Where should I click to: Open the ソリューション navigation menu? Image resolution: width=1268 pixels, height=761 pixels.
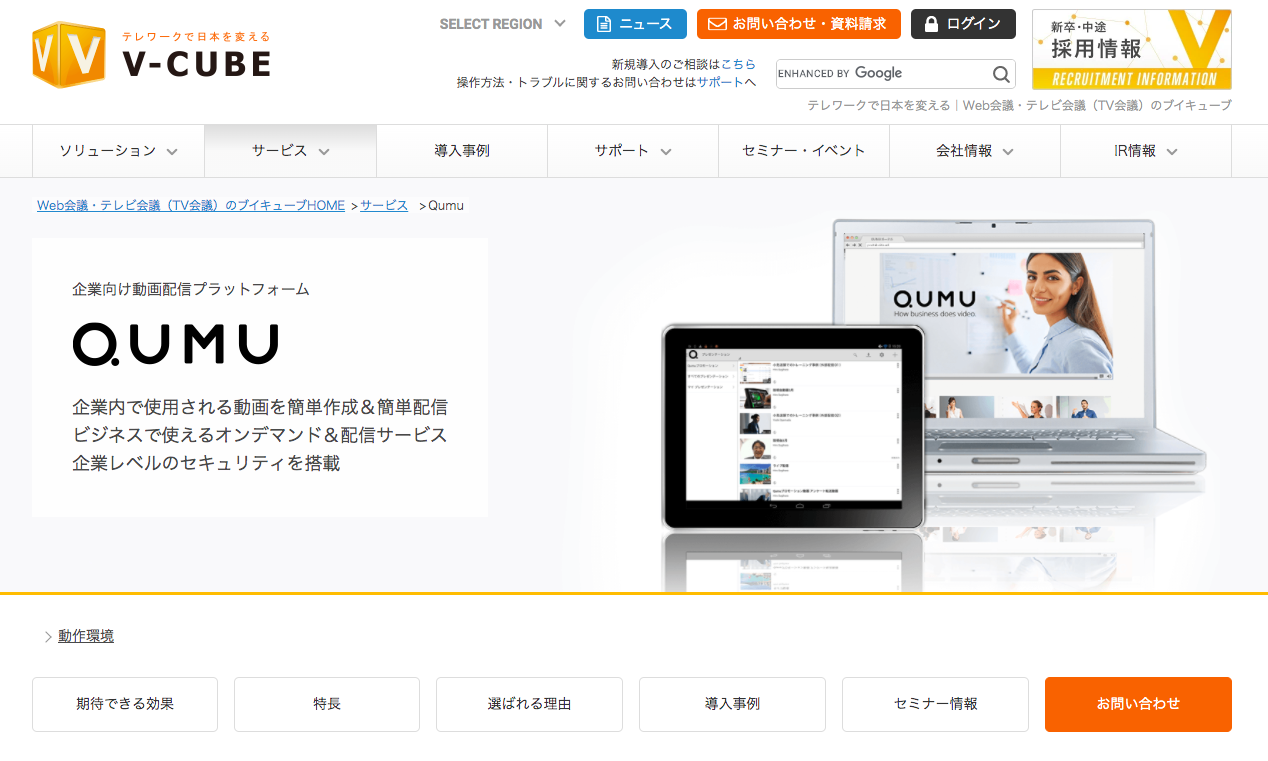[x=118, y=151]
